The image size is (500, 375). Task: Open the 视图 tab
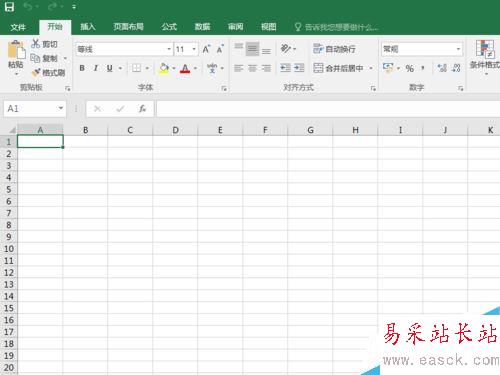click(x=268, y=27)
